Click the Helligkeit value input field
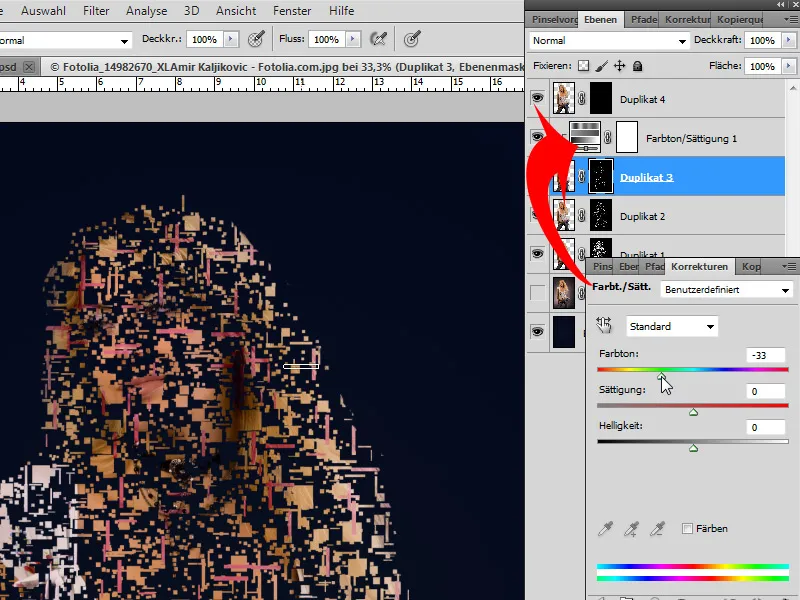 765,428
